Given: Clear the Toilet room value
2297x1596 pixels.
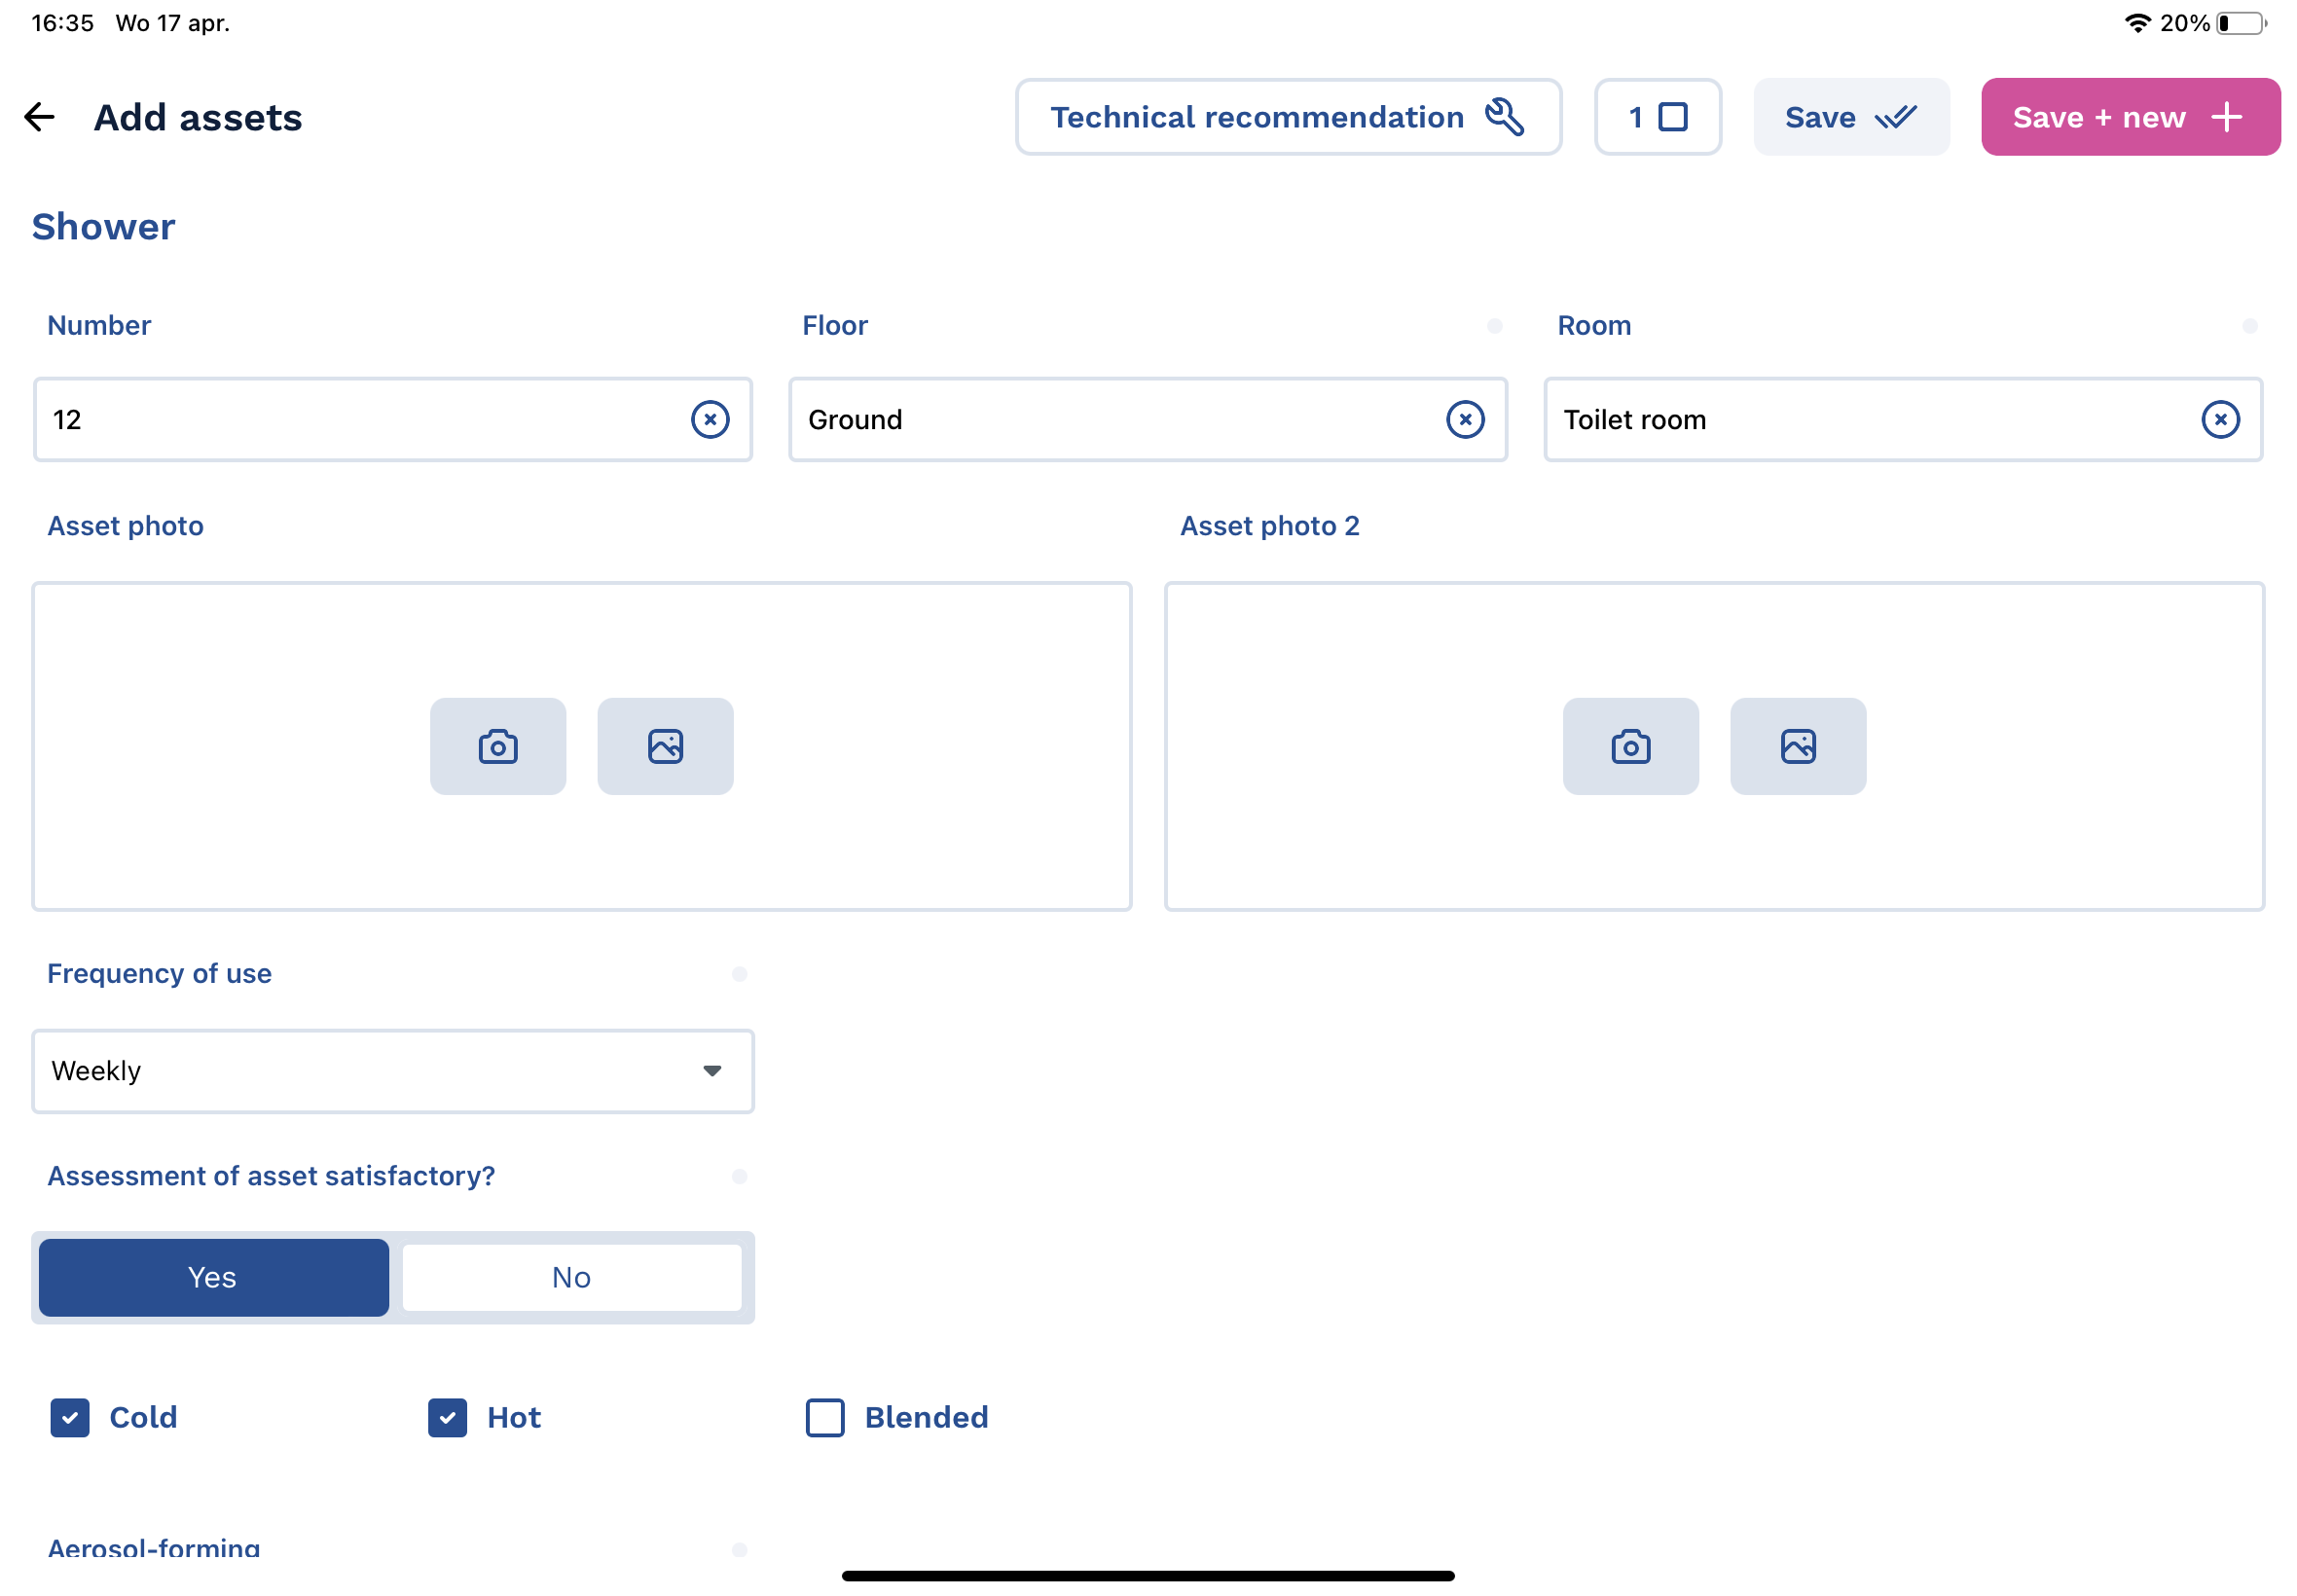Looking at the screenshot, I should click(2219, 419).
